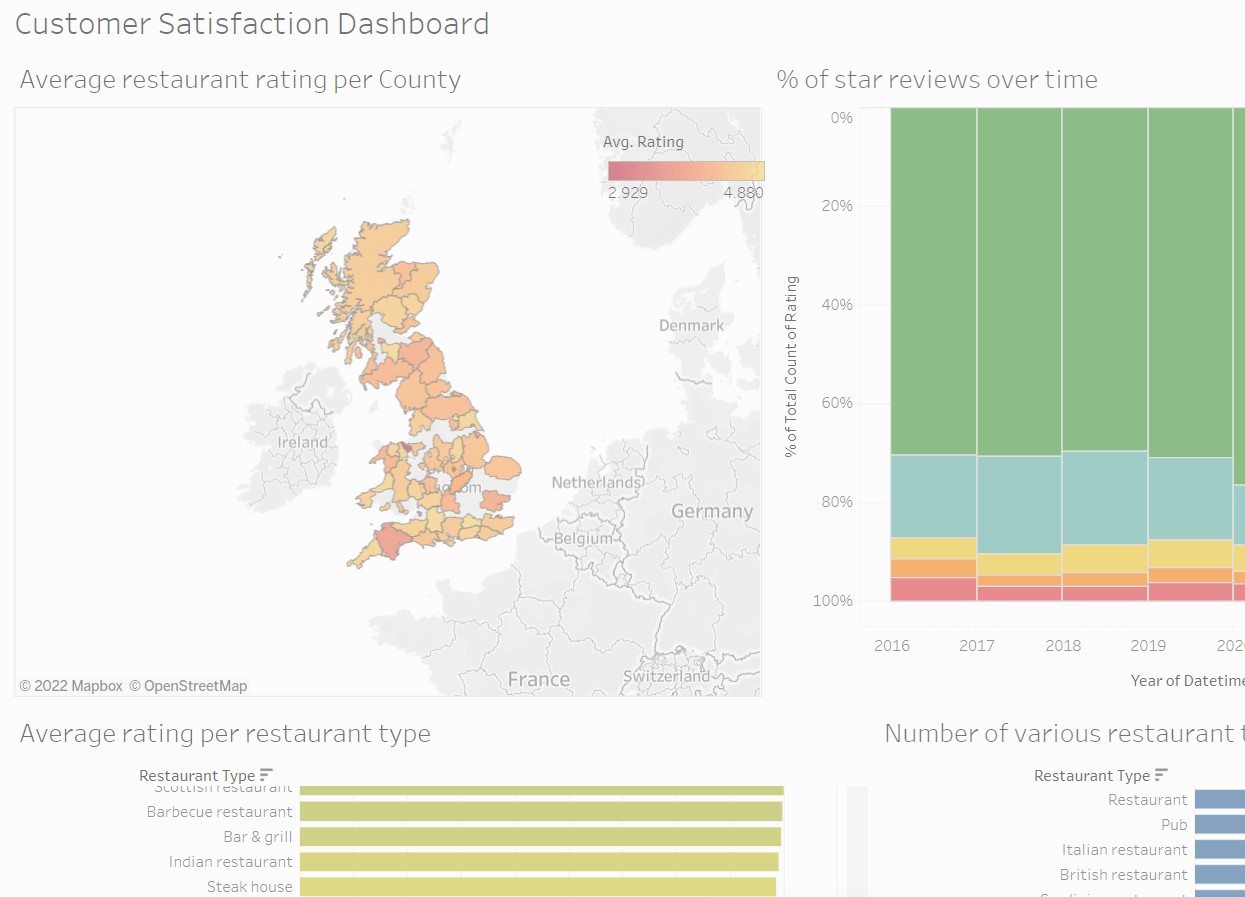1245x897 pixels.
Task: Click the orange segment for 2016
Action: pyautogui.click(x=933, y=568)
